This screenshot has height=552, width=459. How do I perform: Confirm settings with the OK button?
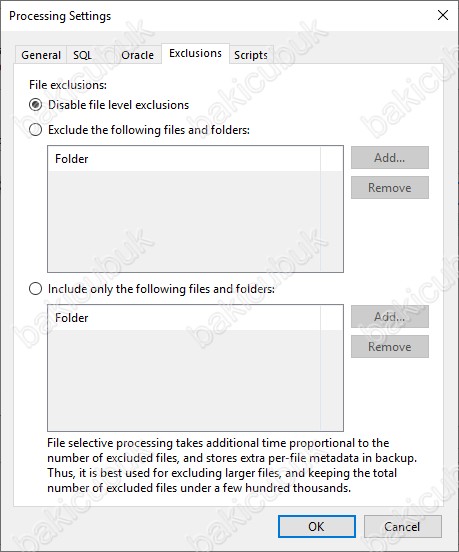(x=316, y=527)
